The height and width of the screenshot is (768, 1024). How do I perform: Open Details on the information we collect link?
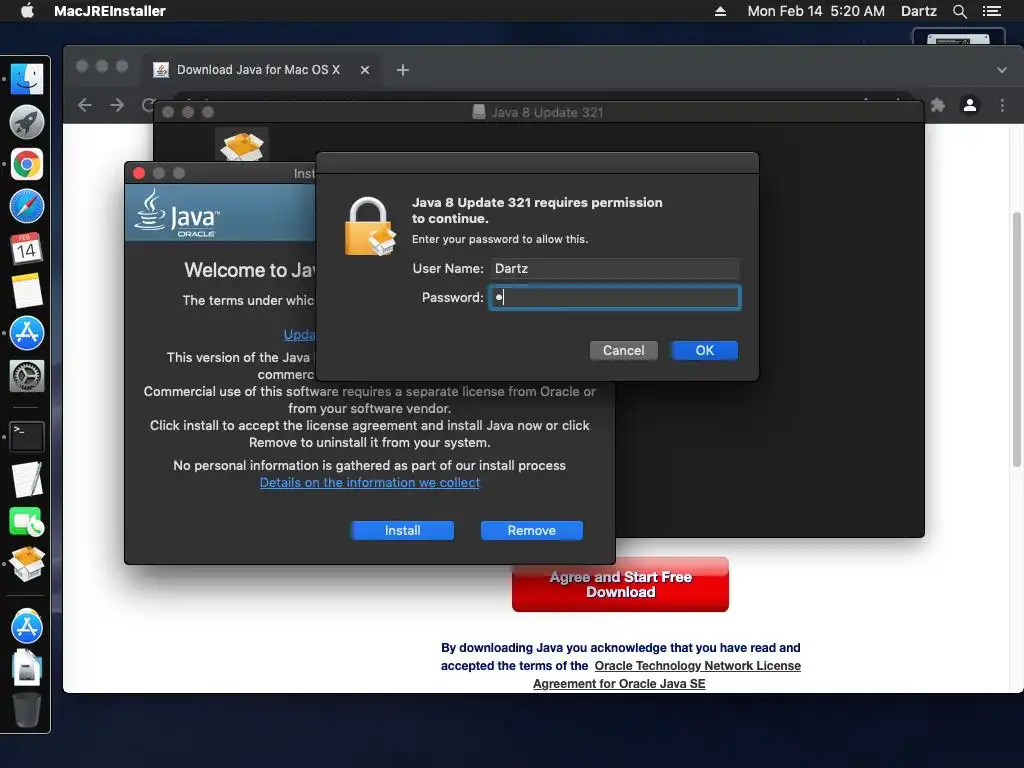coord(370,483)
